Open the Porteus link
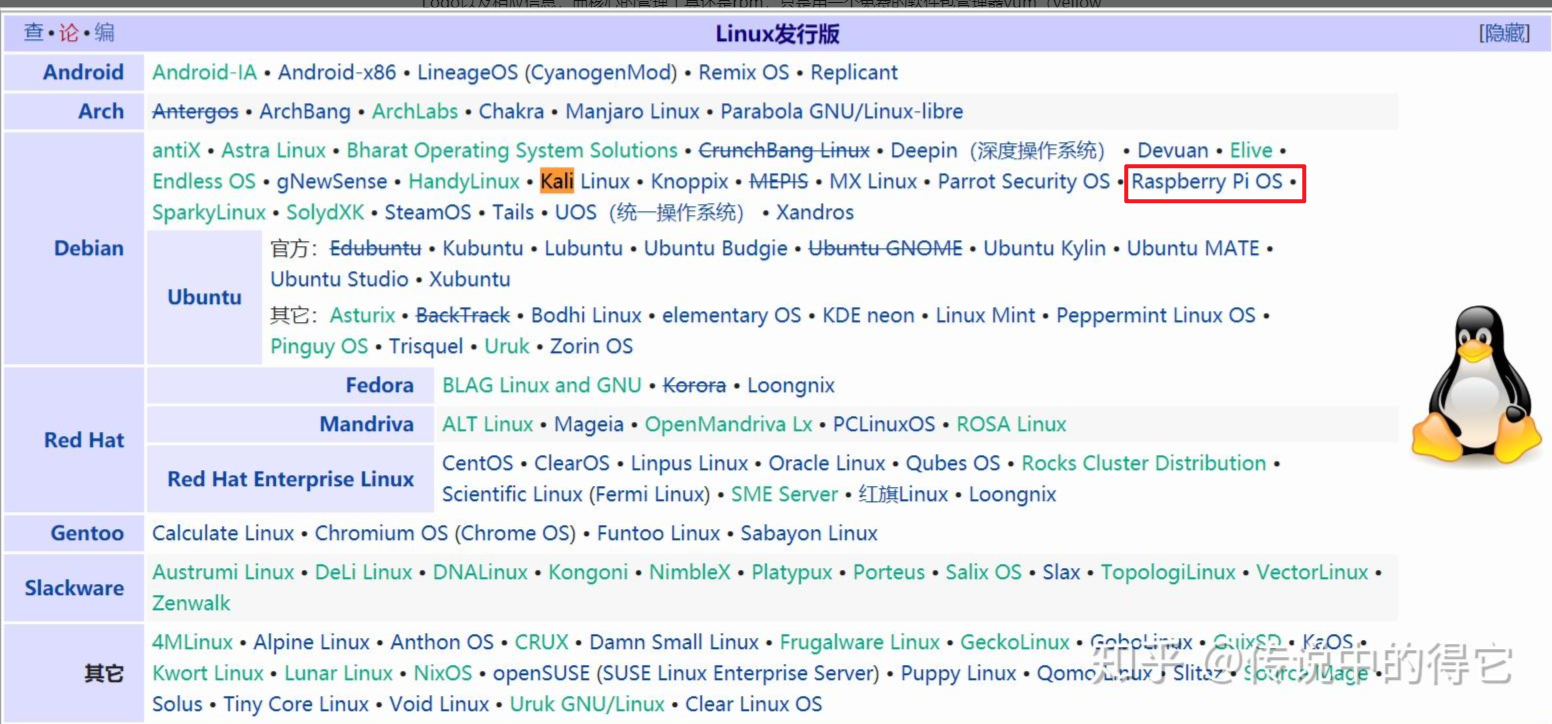The width and height of the screenshot is (1552, 724). [889, 572]
